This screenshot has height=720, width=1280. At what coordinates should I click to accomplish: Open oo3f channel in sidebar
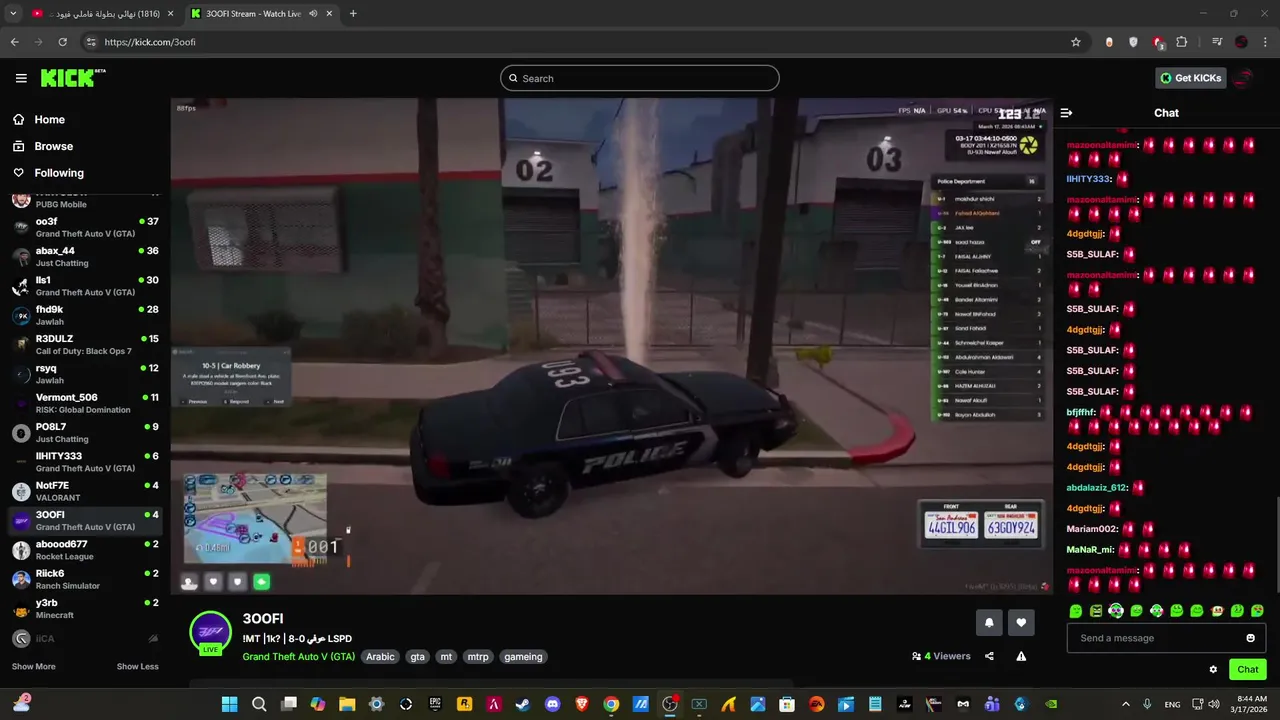[x=85, y=228]
